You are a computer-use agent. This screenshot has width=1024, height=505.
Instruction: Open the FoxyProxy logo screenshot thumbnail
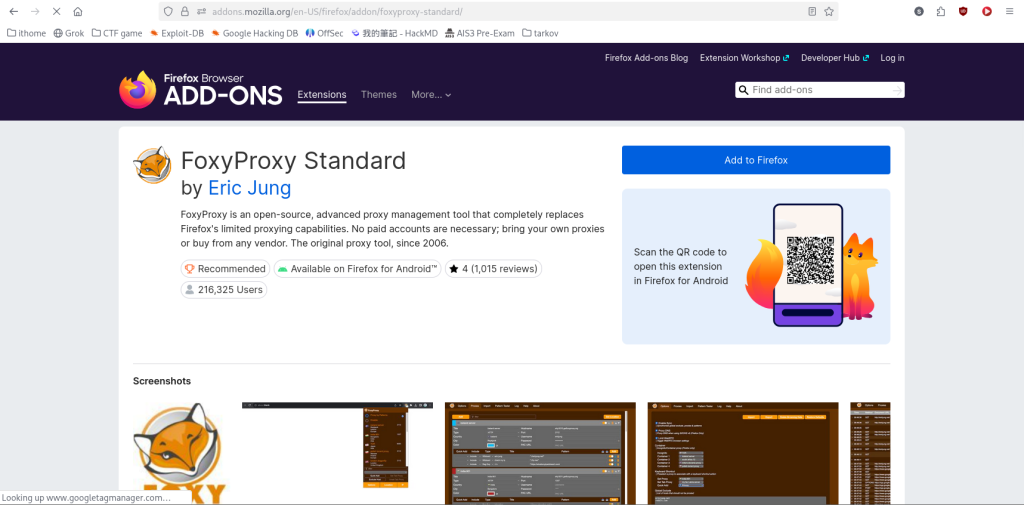coord(180,453)
